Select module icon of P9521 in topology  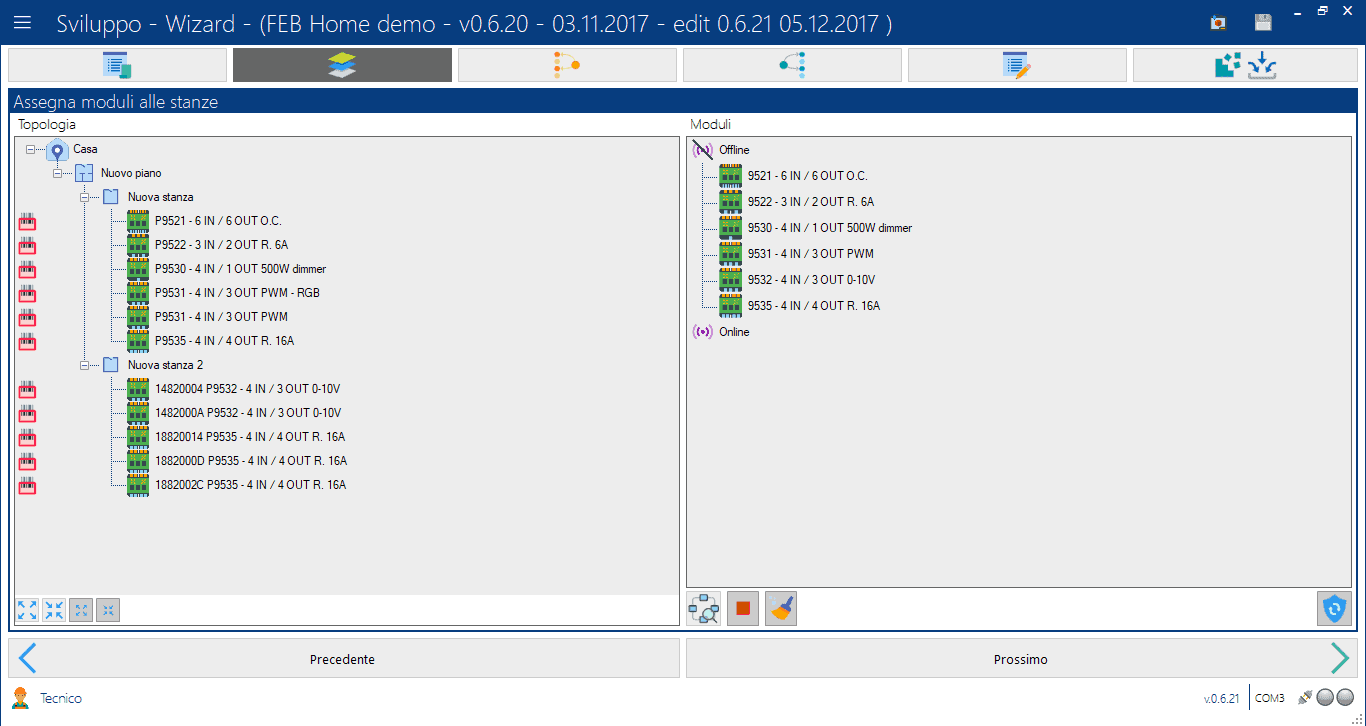[x=138, y=221]
